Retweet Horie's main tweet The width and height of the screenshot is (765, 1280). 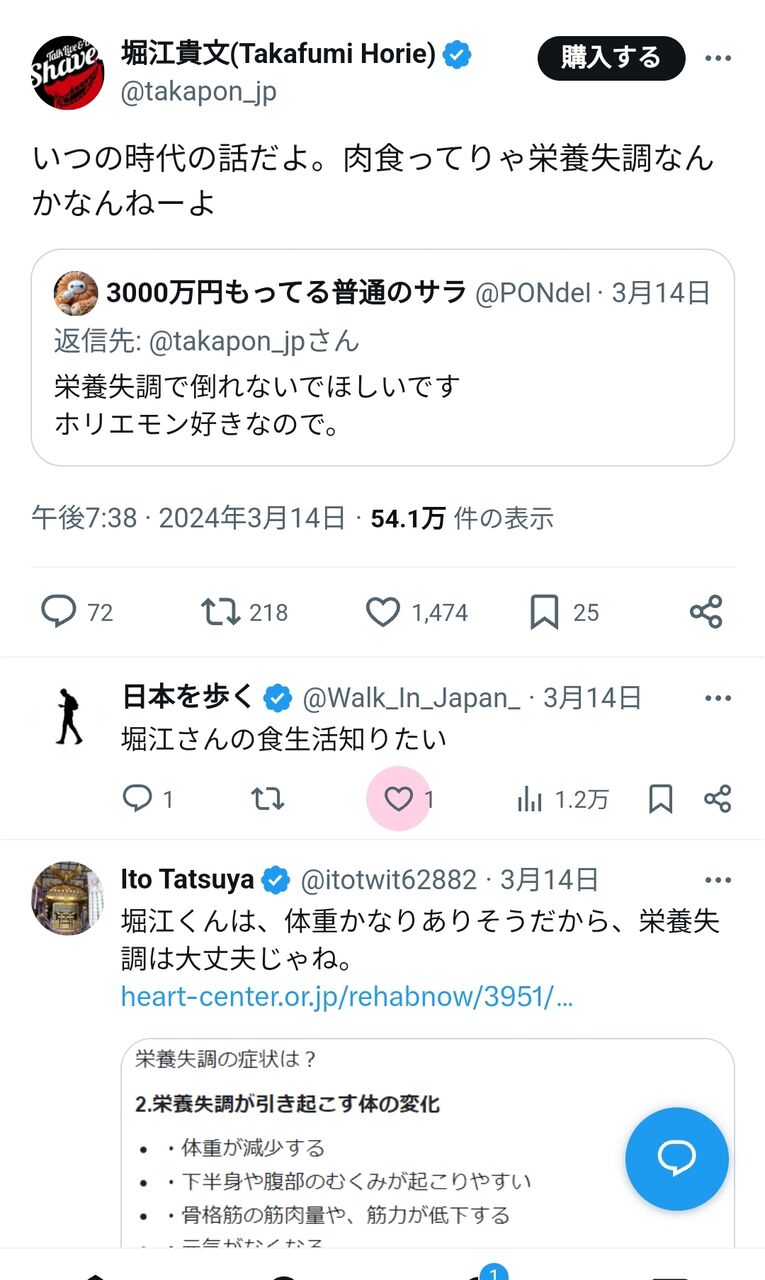click(221, 612)
